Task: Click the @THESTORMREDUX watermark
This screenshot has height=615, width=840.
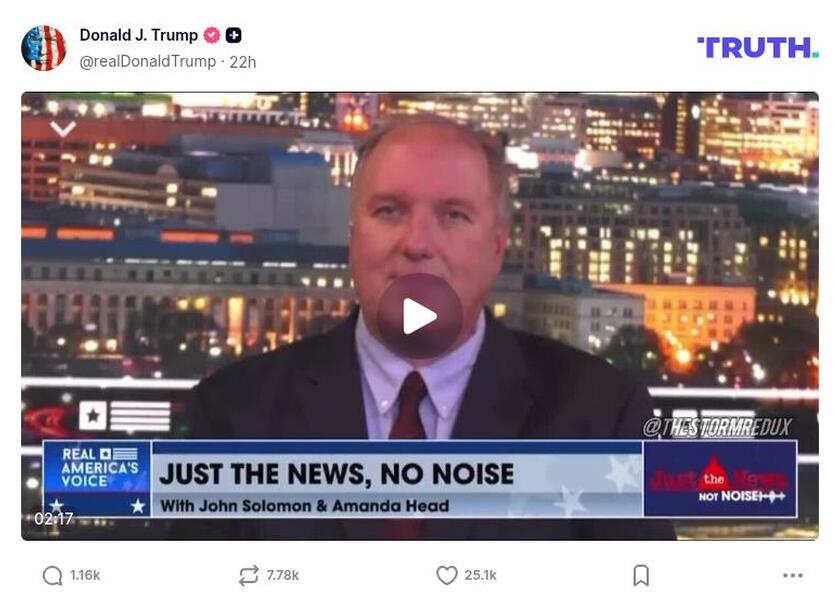Action: tap(717, 427)
